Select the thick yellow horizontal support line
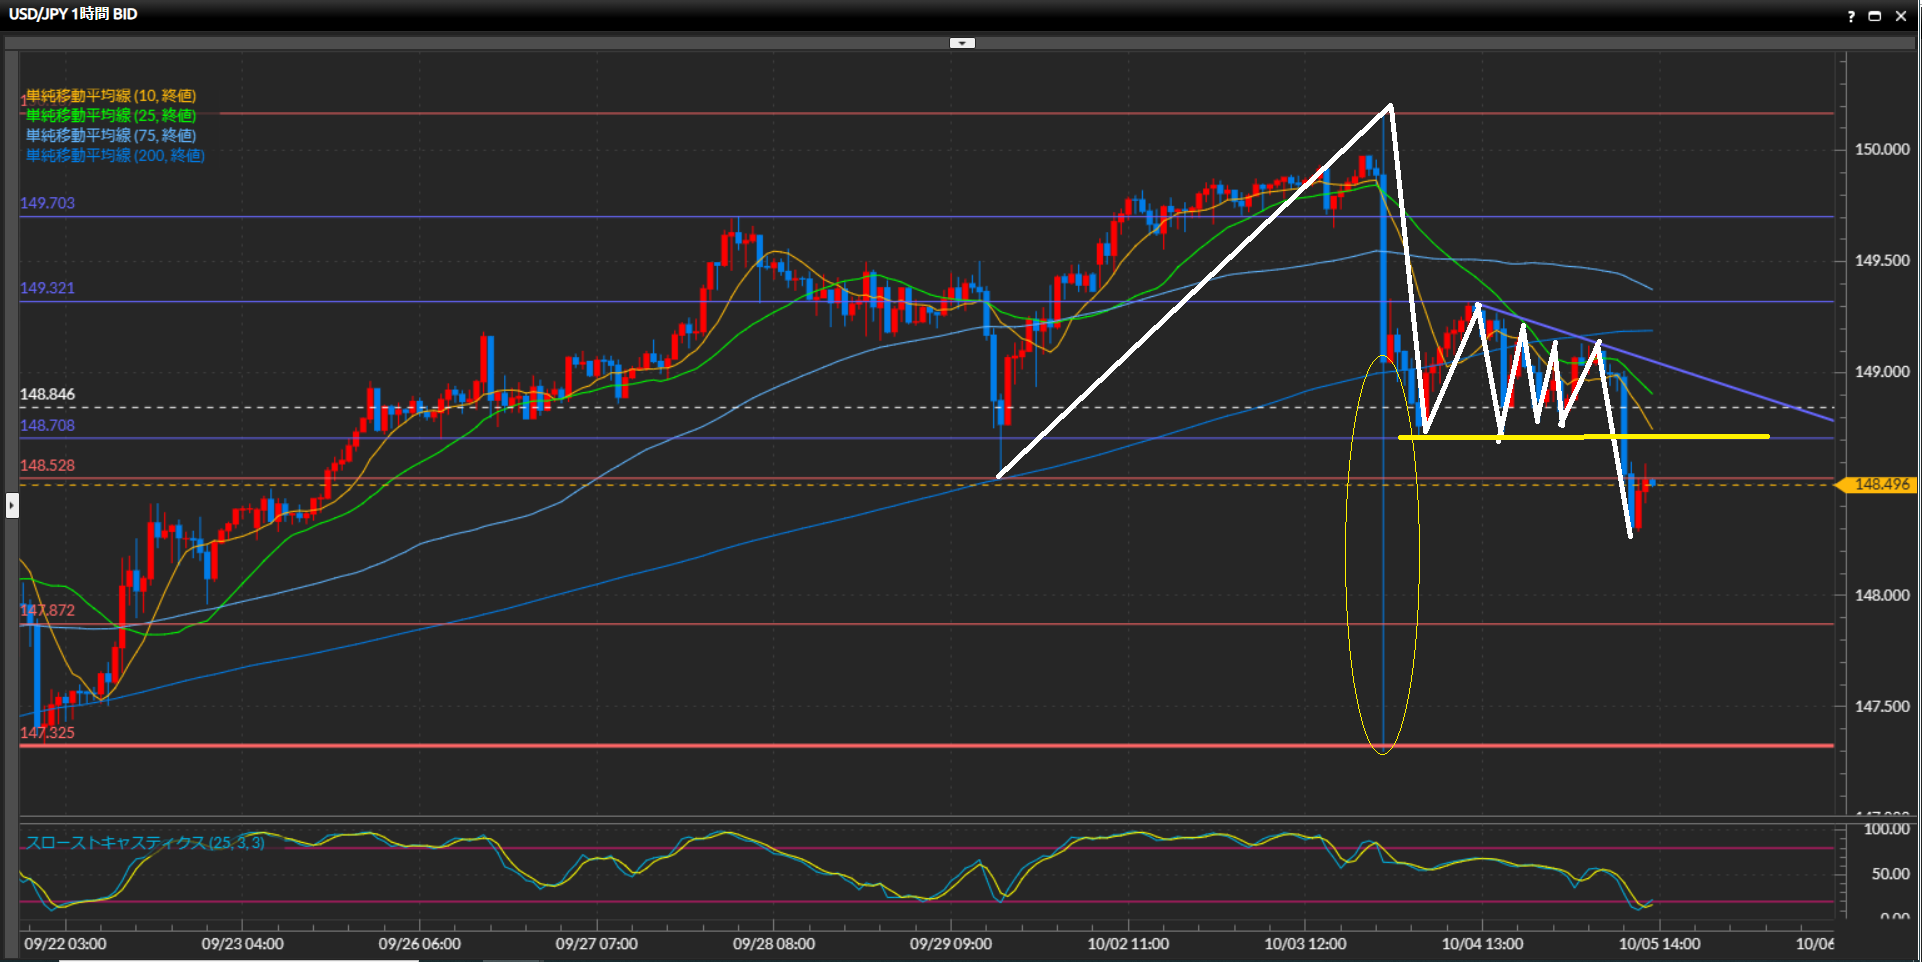1922x962 pixels. (1700, 437)
